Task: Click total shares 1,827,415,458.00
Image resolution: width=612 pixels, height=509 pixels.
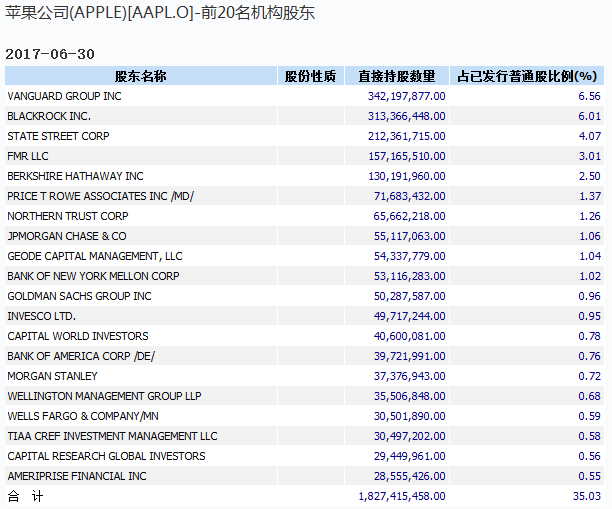Action: click(x=402, y=496)
